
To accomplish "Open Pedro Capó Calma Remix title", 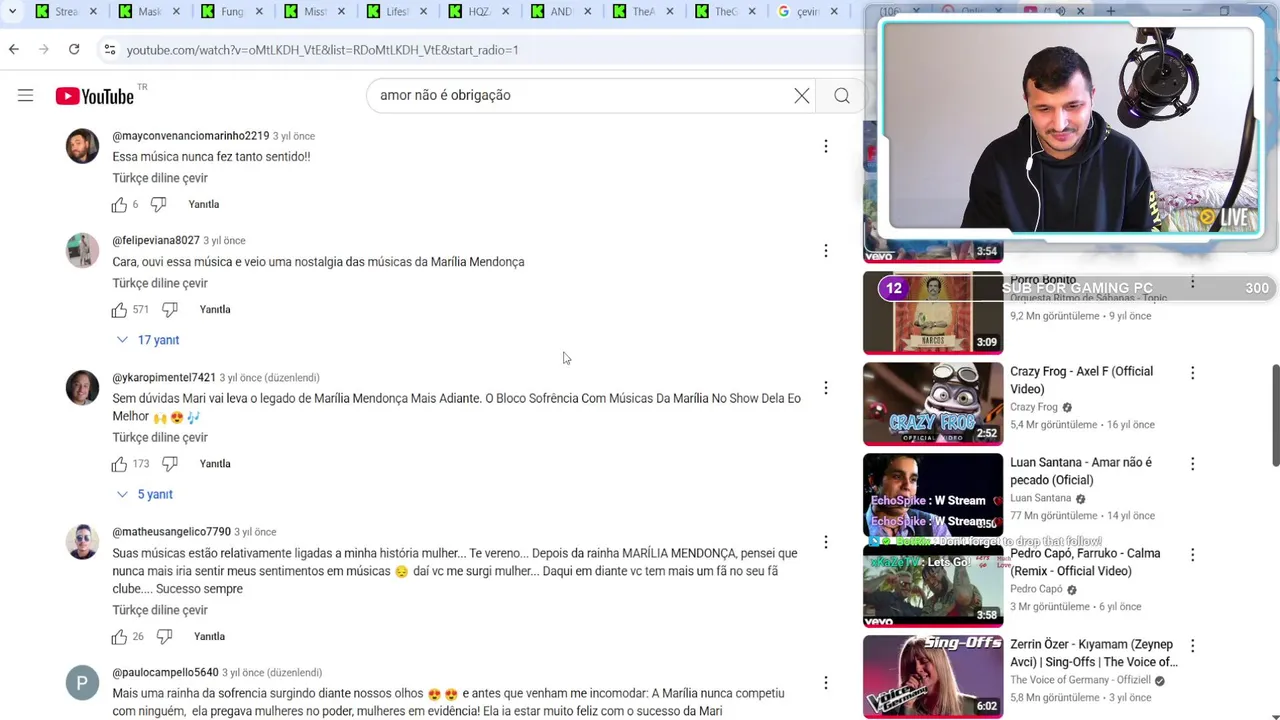I will (1085, 562).
